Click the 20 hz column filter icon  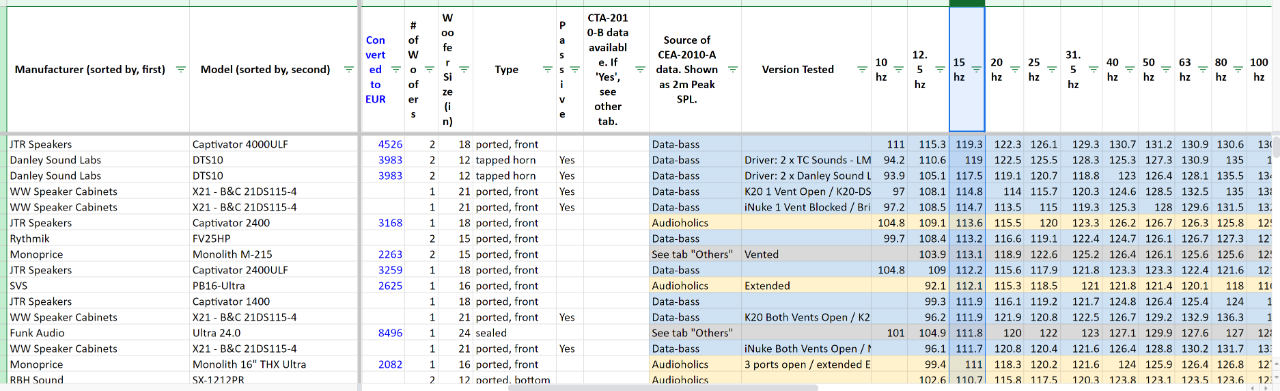coord(1013,70)
